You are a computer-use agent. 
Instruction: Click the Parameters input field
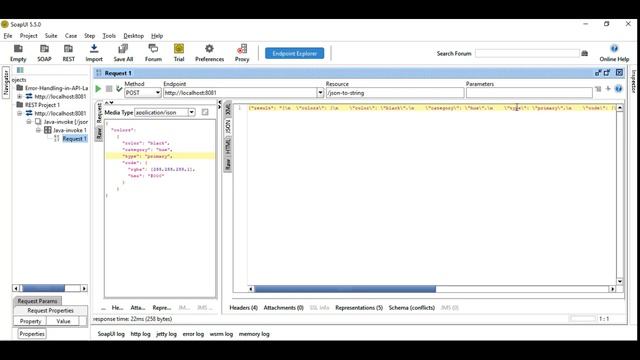[529, 93]
